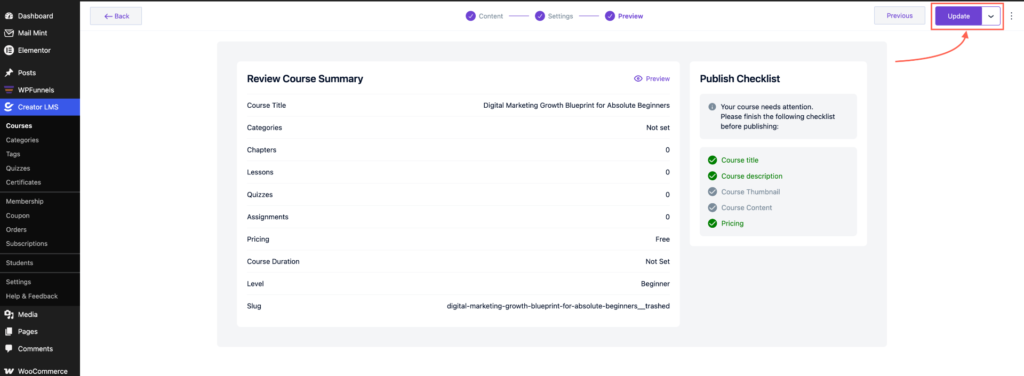Image resolution: width=1024 pixels, height=376 pixels.
Task: Click the three-dot more options icon
Action: point(1011,16)
